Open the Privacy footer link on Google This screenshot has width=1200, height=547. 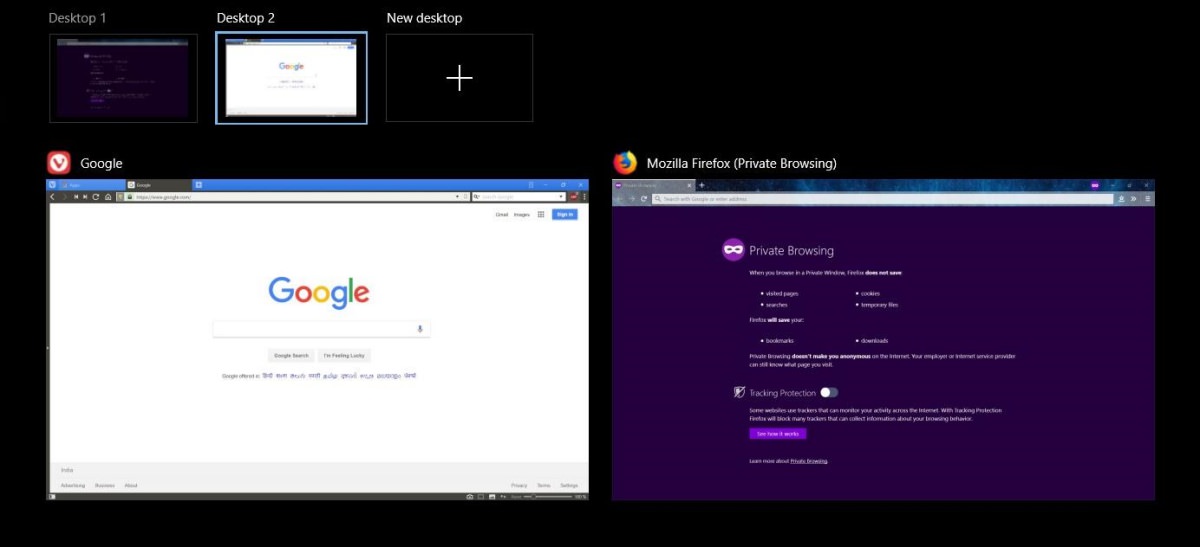point(519,485)
